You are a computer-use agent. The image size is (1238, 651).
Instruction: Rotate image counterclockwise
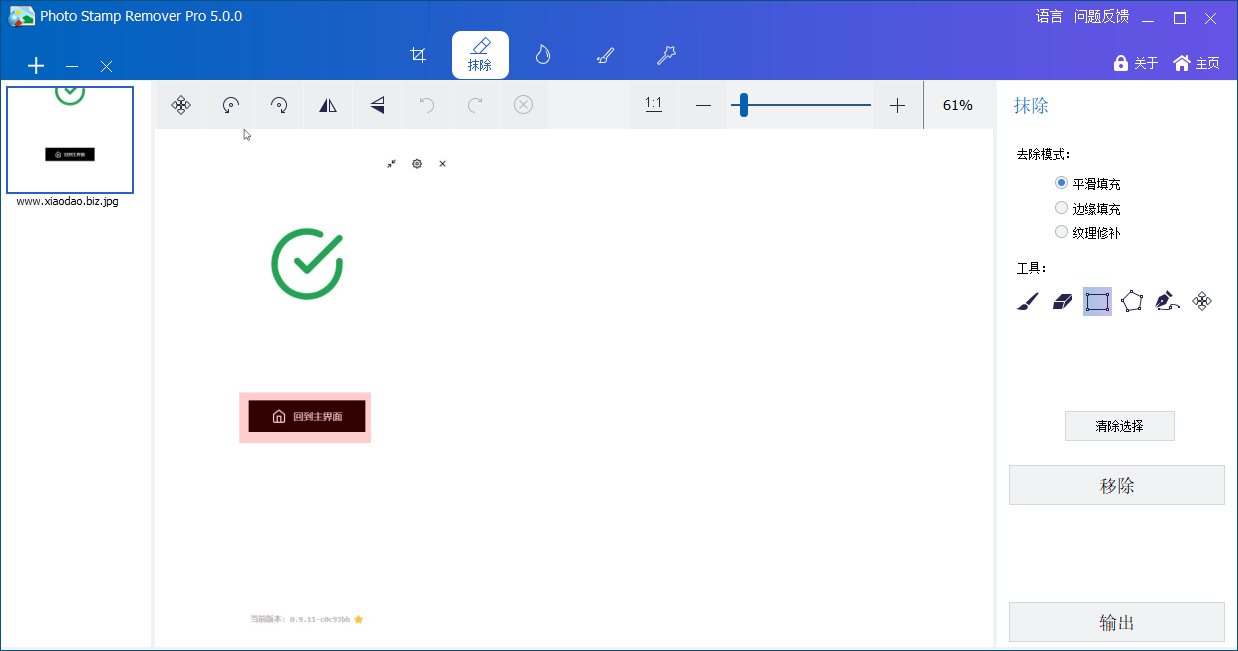(230, 105)
